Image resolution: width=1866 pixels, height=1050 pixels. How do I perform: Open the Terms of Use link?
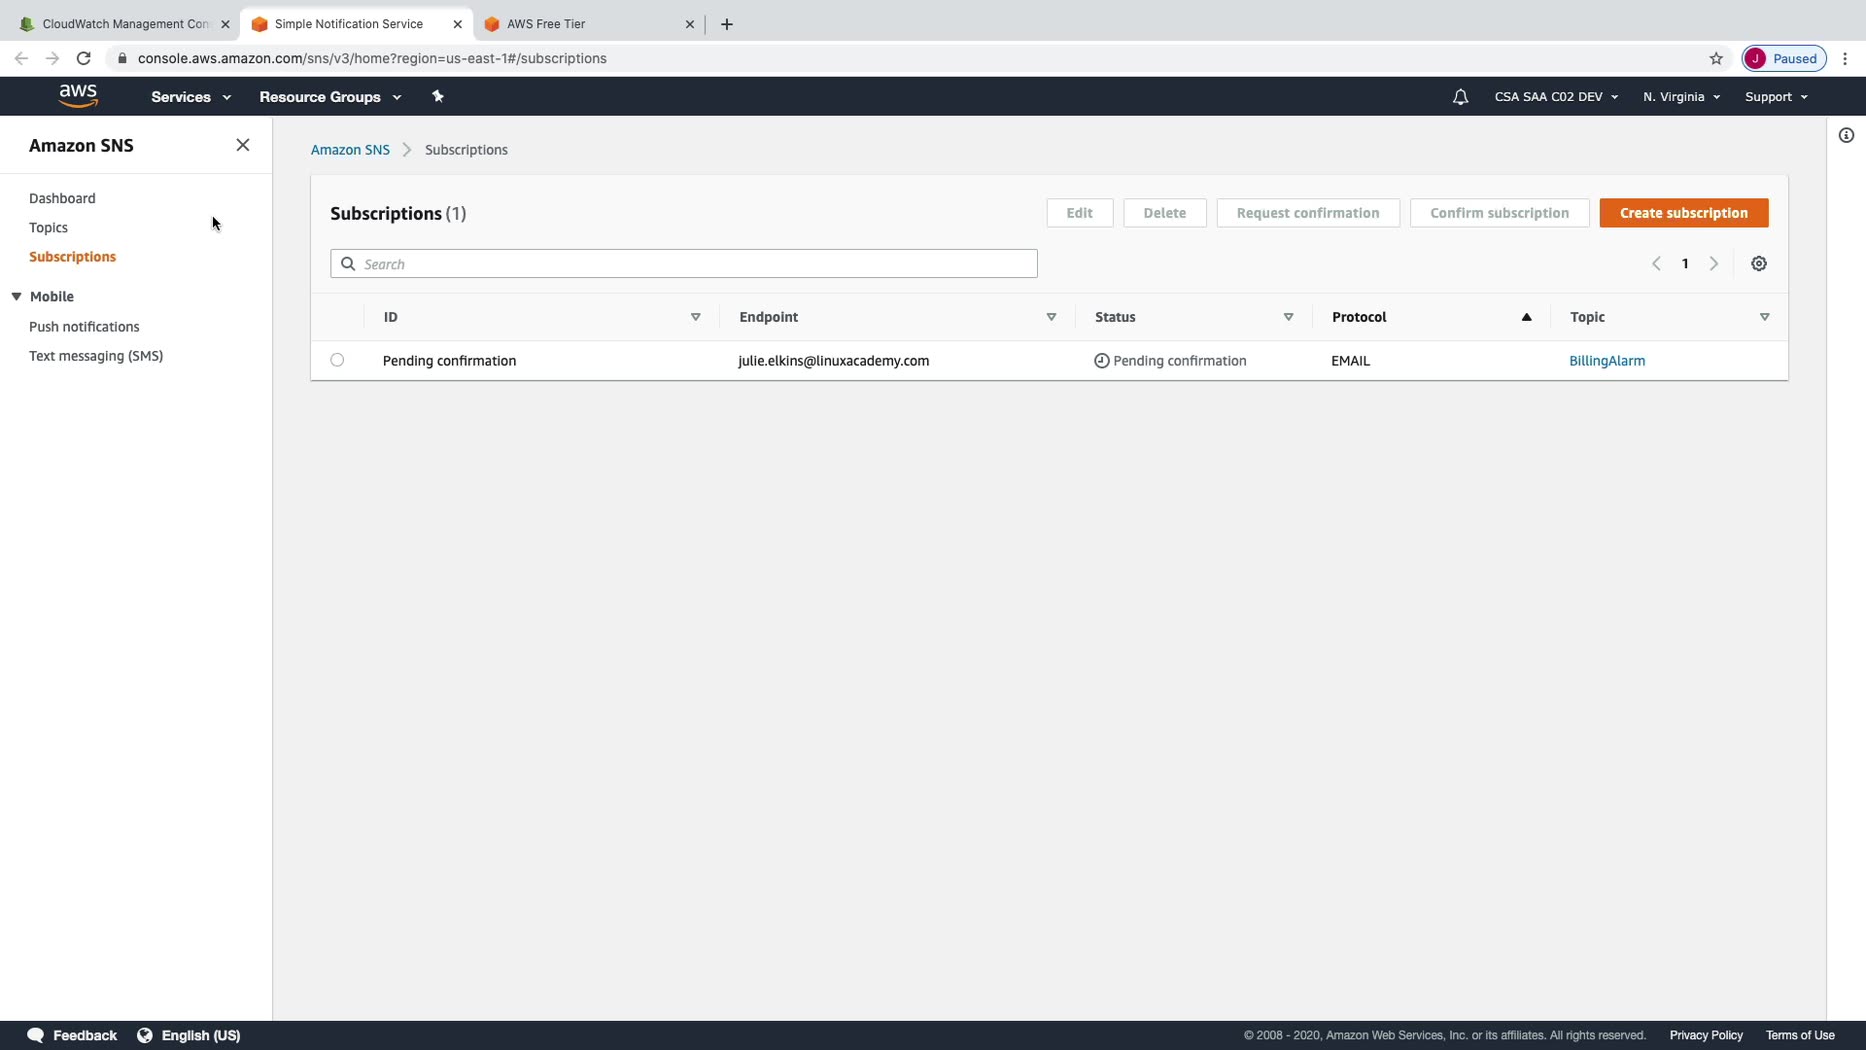[1799, 1035]
